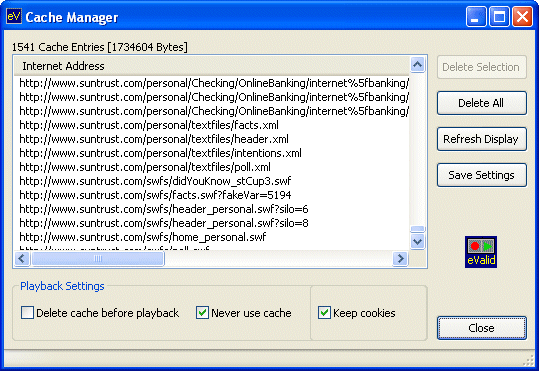The image size is (539, 371).
Task: Toggle the Keep cookies checkbox
Action: [x=324, y=313]
